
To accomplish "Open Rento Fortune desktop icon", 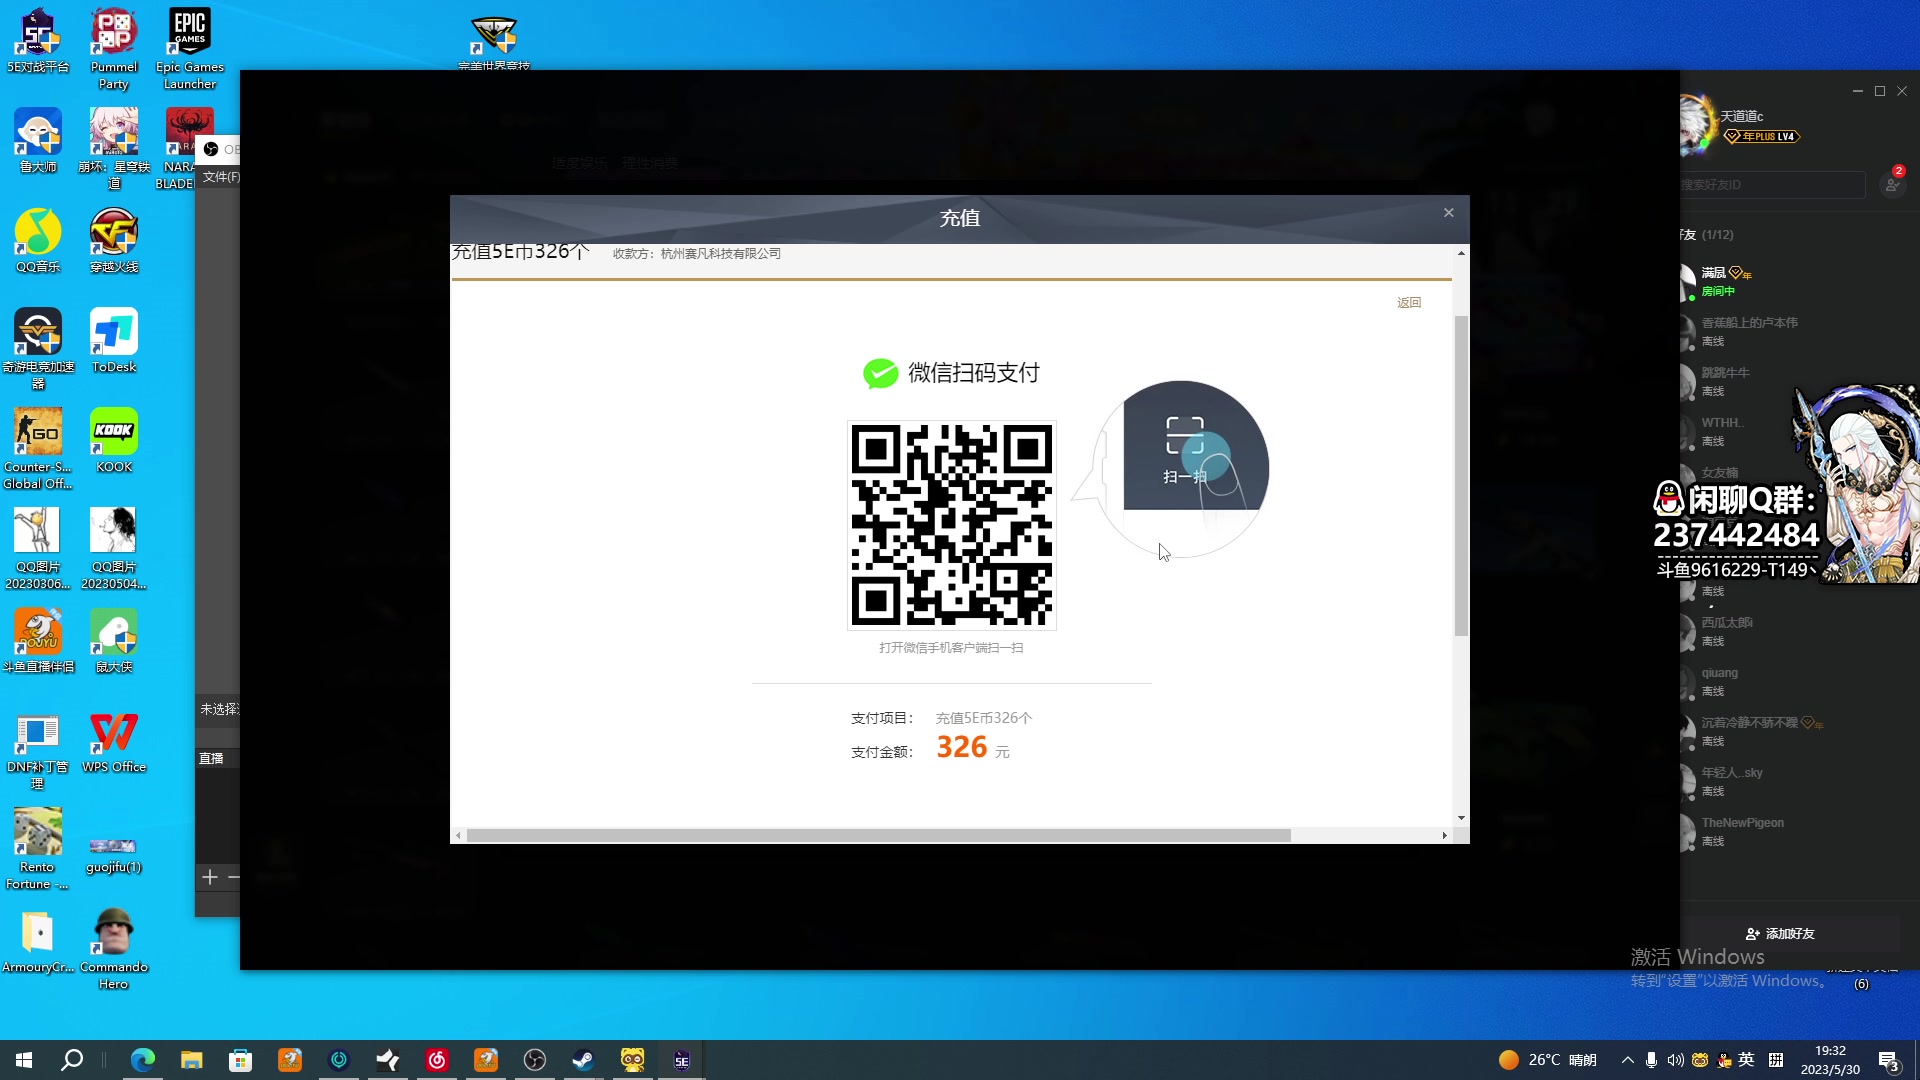I will pos(38,849).
